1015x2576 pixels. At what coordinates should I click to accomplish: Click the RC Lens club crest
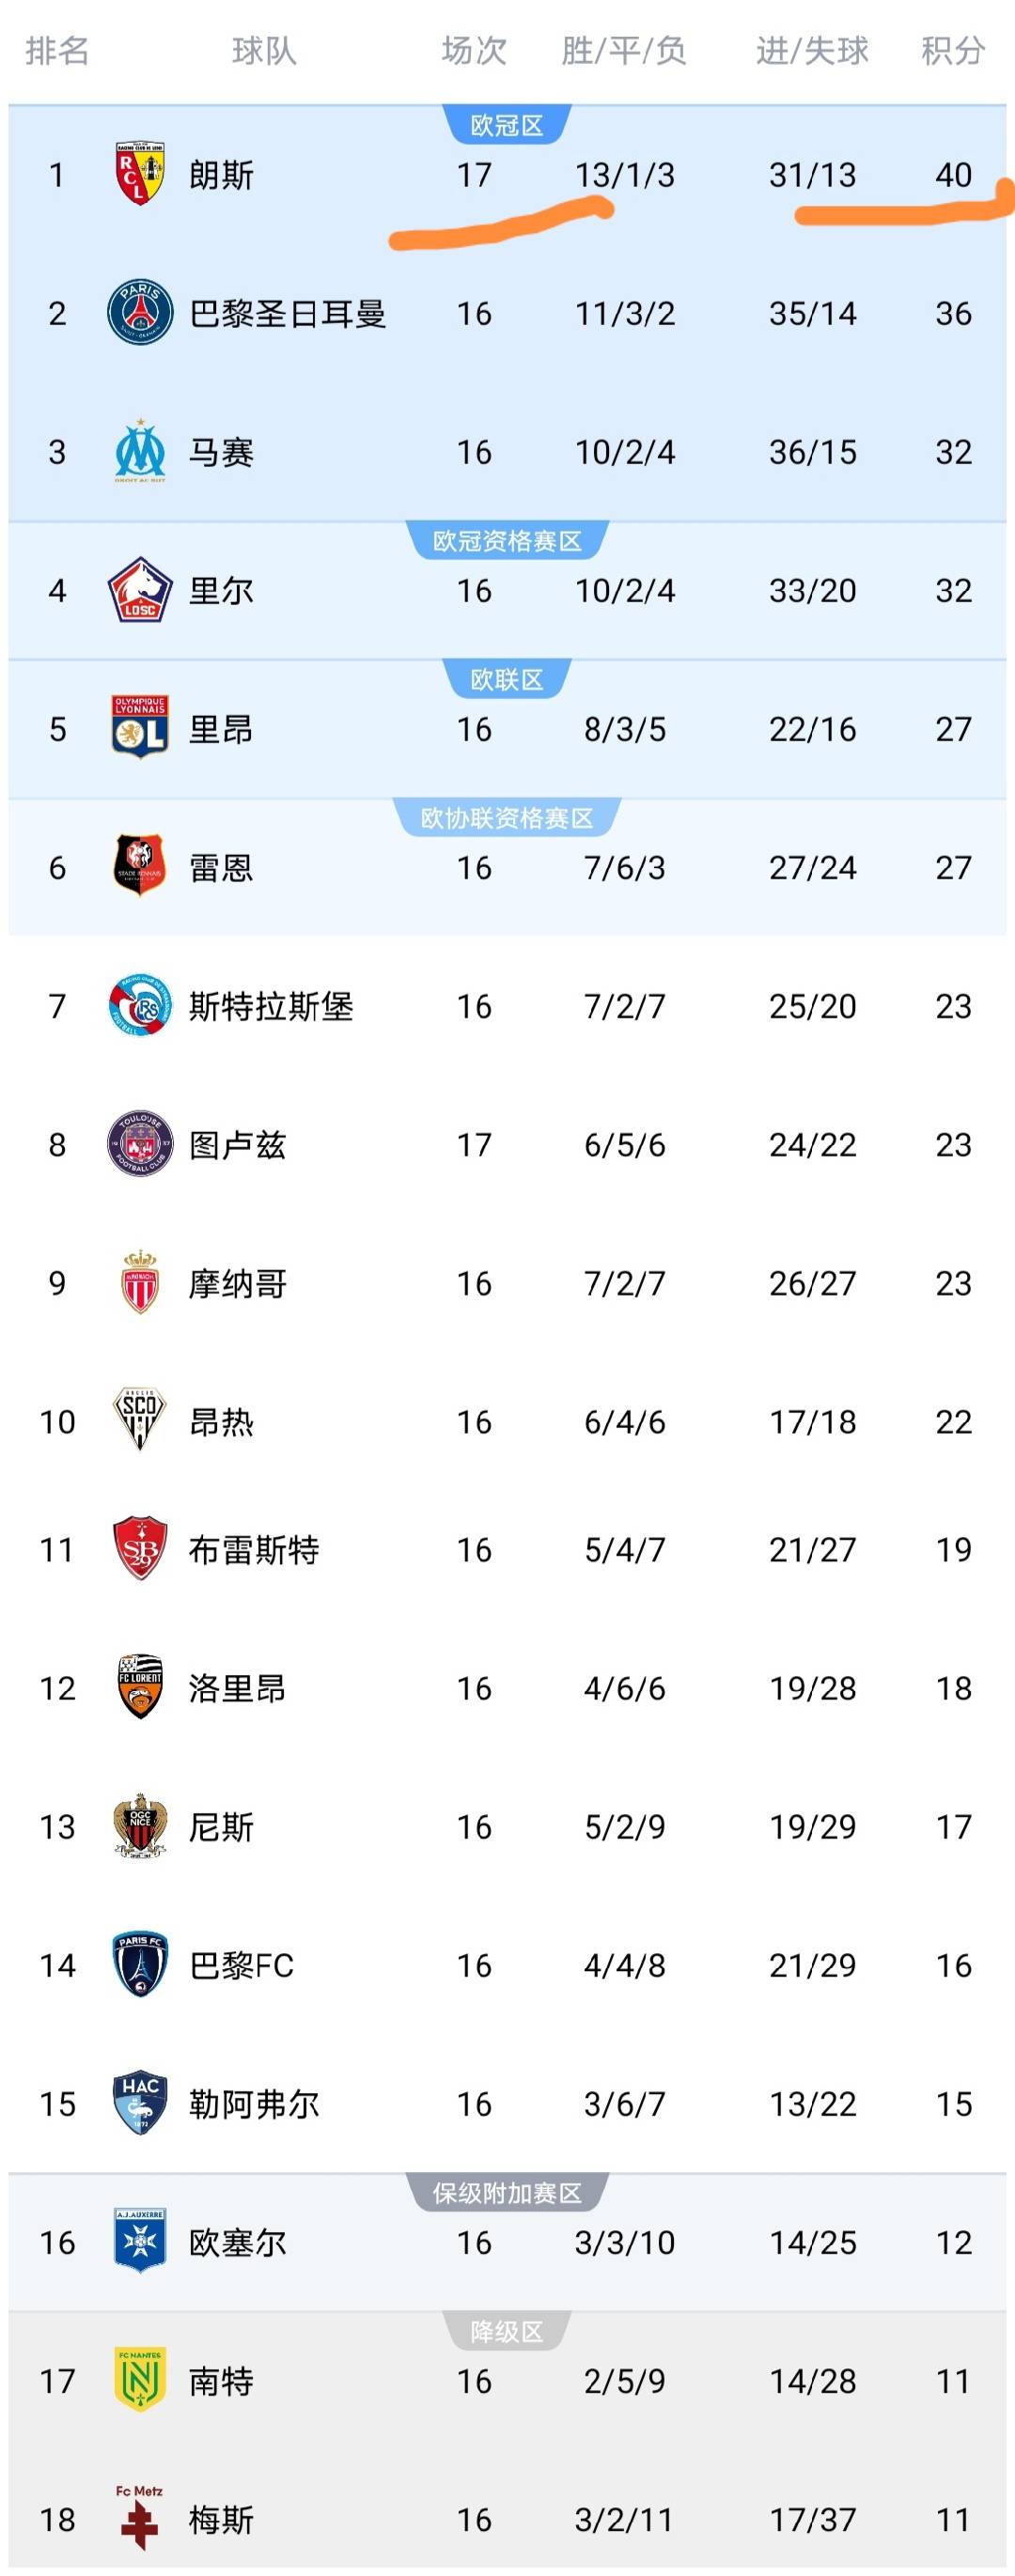tap(139, 174)
